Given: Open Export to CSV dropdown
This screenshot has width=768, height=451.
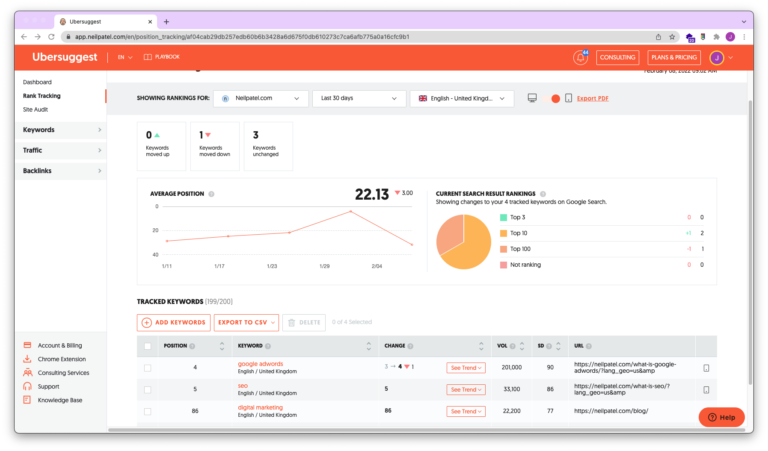Looking at the screenshot, I should tap(246, 323).
